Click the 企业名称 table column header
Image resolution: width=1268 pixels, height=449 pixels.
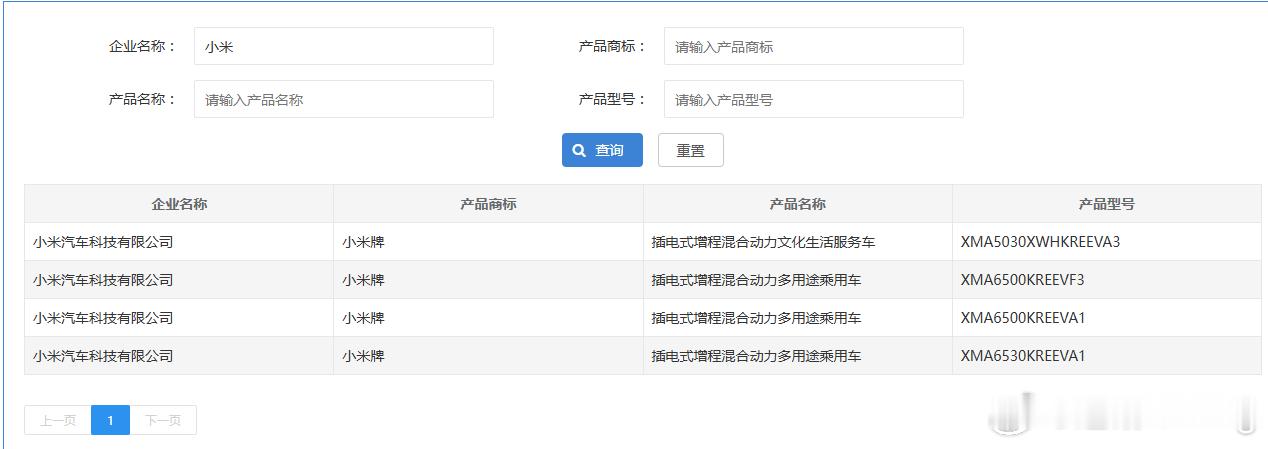(179, 204)
